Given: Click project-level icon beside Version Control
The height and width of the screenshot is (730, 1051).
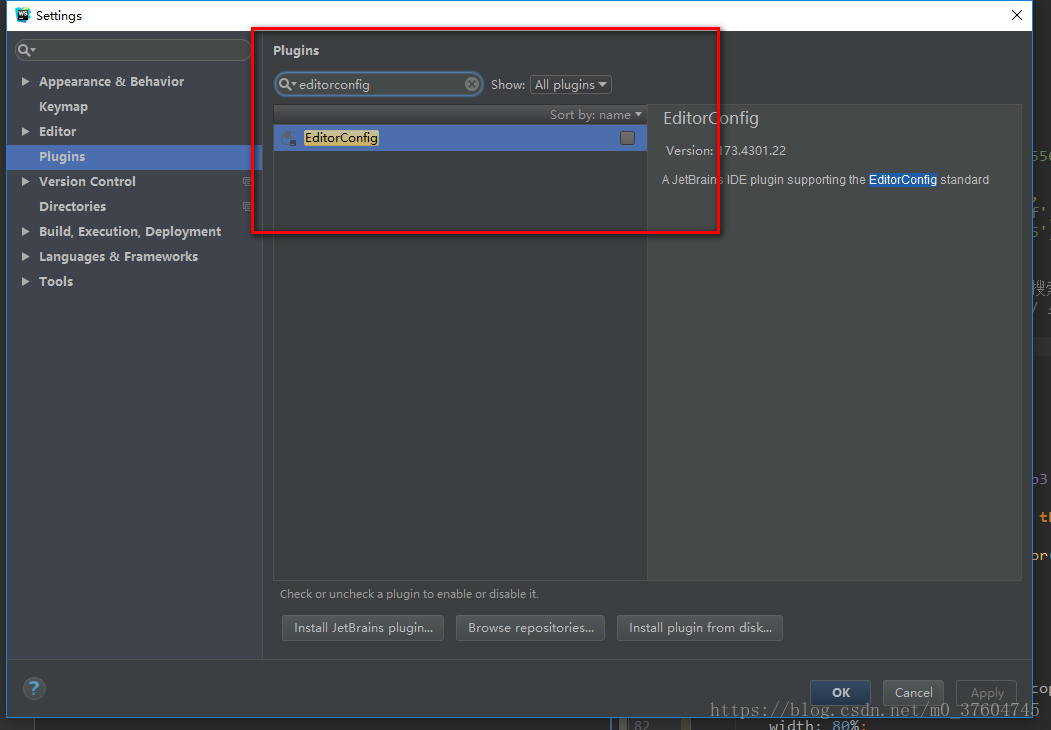Looking at the screenshot, I should [247, 182].
